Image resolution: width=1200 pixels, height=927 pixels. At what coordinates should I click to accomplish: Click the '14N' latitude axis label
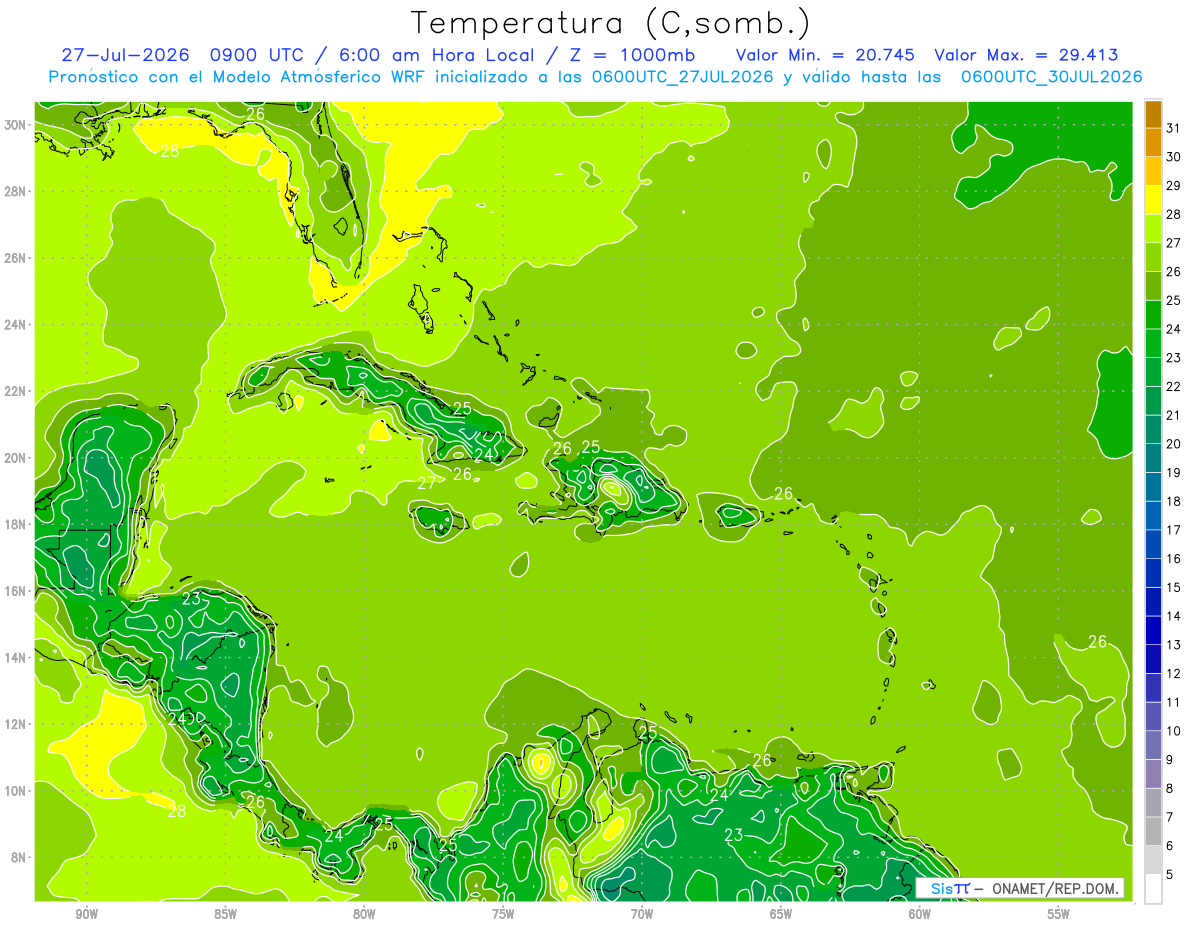(14, 657)
